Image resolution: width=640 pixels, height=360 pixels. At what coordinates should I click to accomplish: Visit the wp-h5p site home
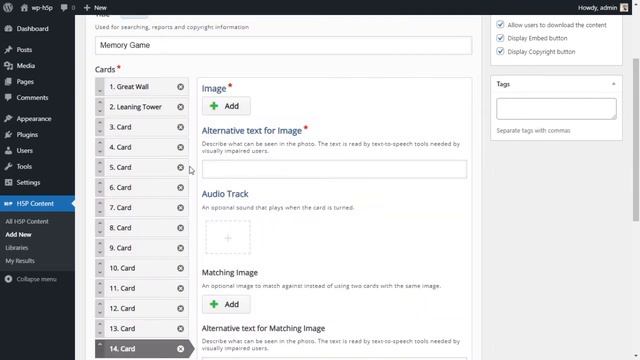point(37,7)
